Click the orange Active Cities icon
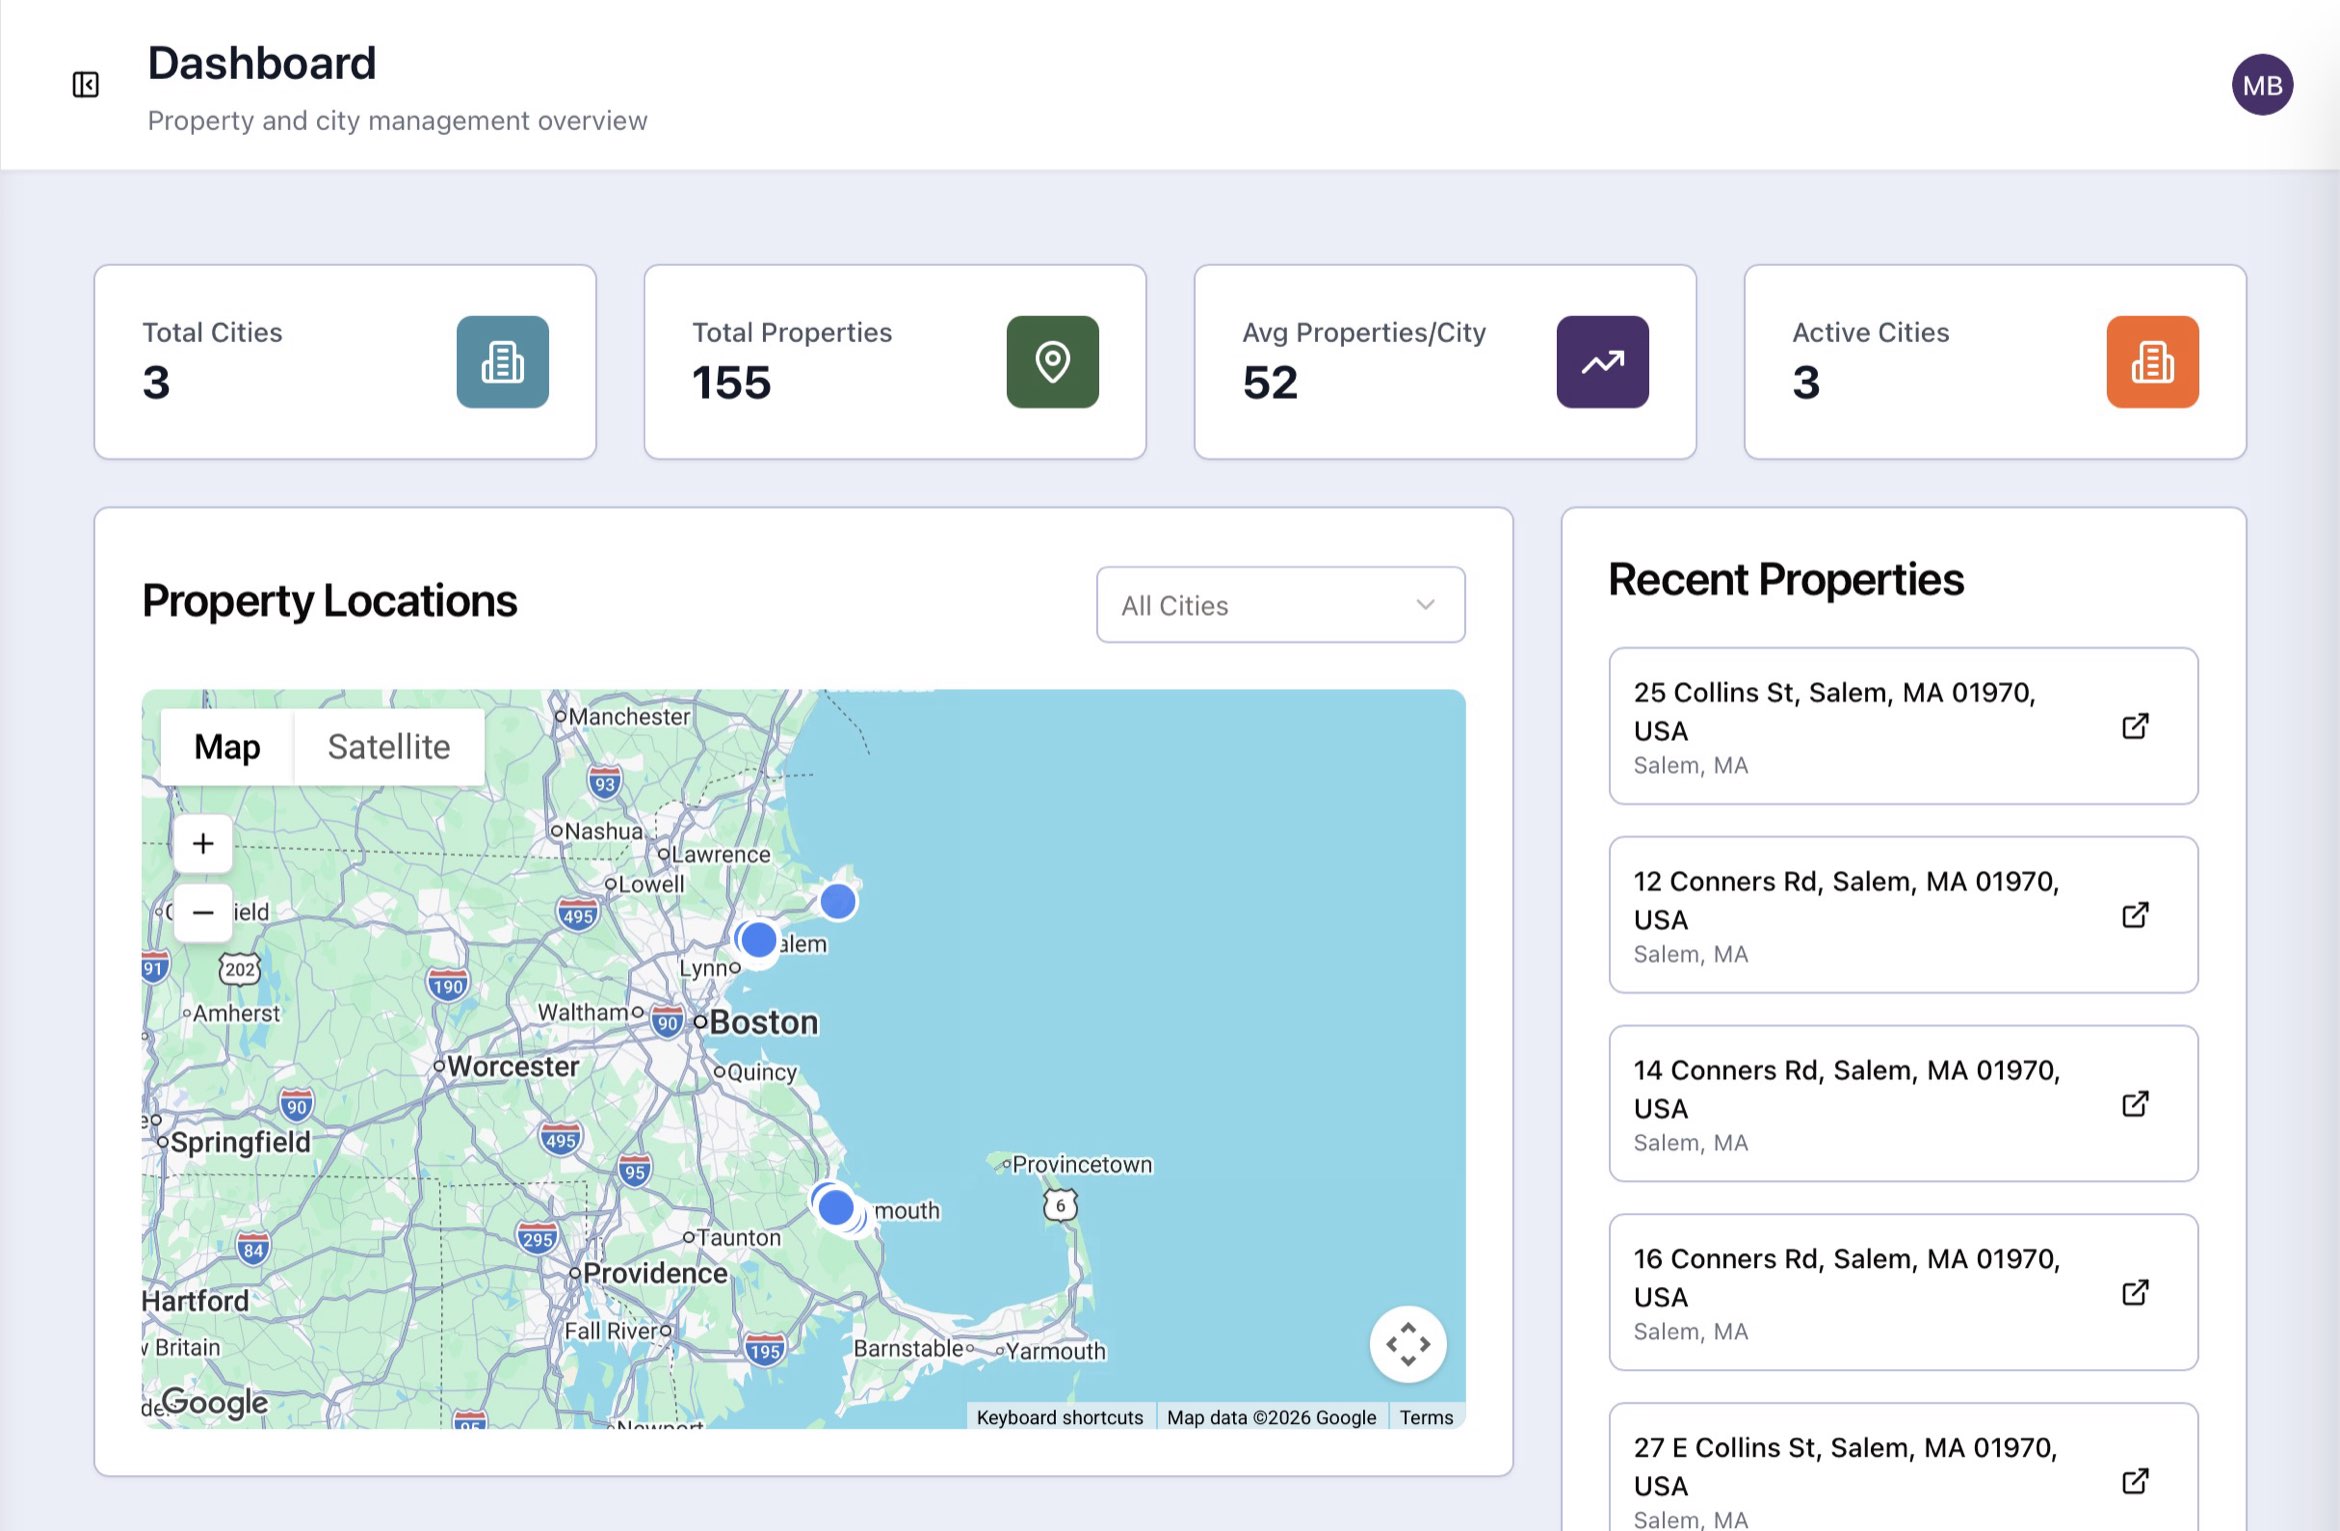The height and width of the screenshot is (1531, 2340). coord(2152,362)
